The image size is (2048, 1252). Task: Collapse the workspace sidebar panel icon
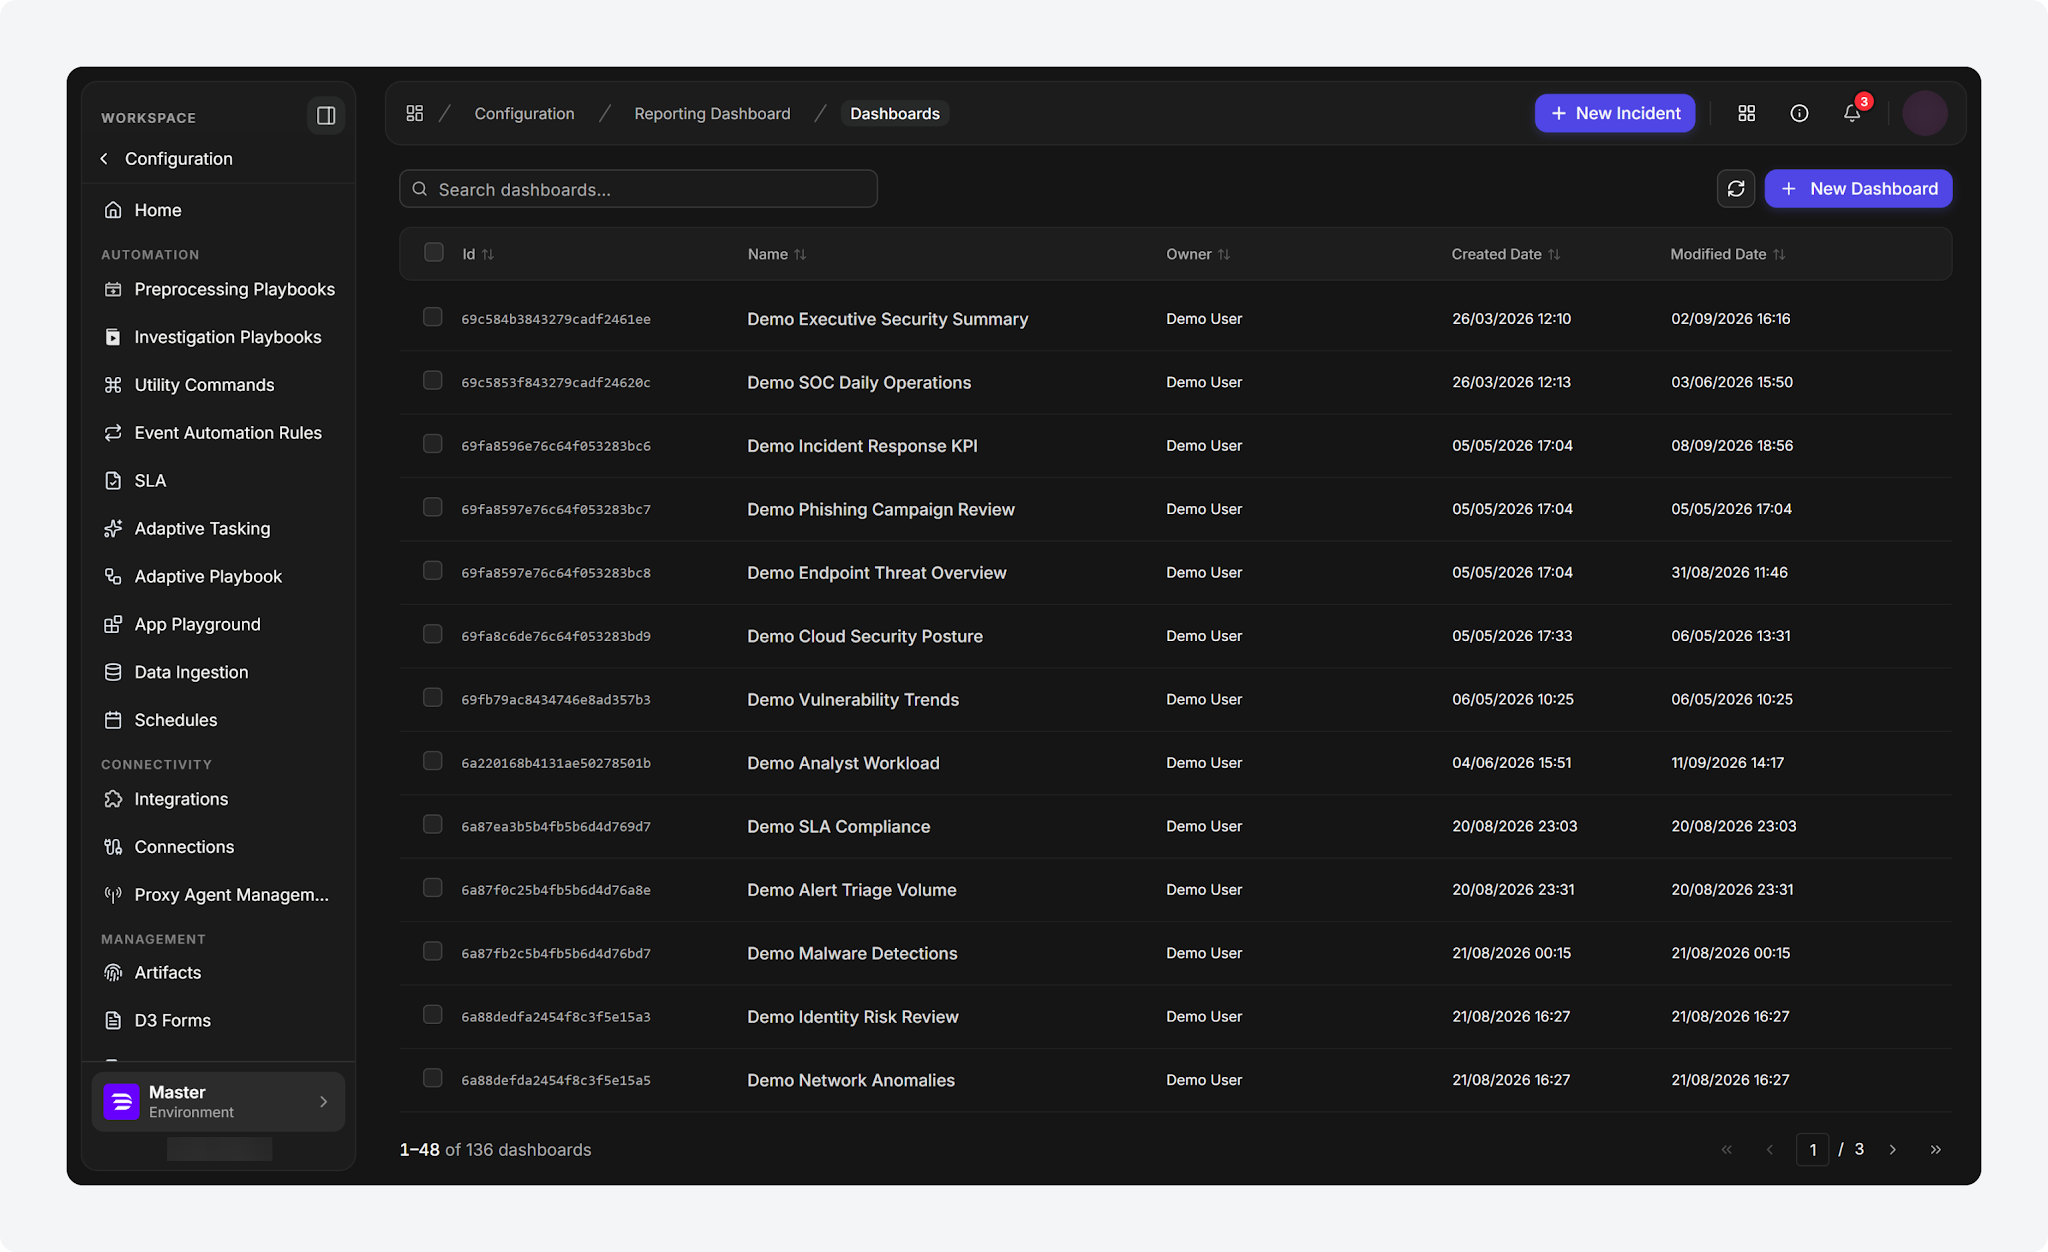[x=326, y=116]
